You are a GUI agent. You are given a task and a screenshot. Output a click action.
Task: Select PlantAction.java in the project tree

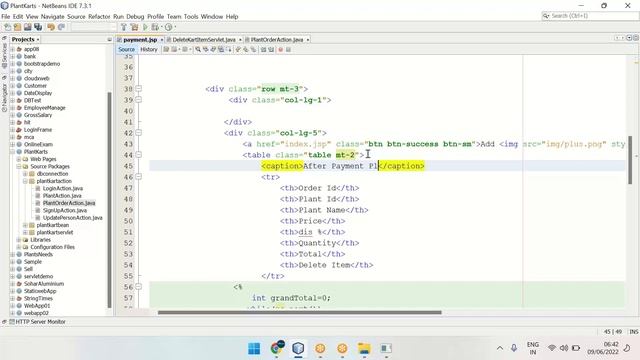point(62,196)
